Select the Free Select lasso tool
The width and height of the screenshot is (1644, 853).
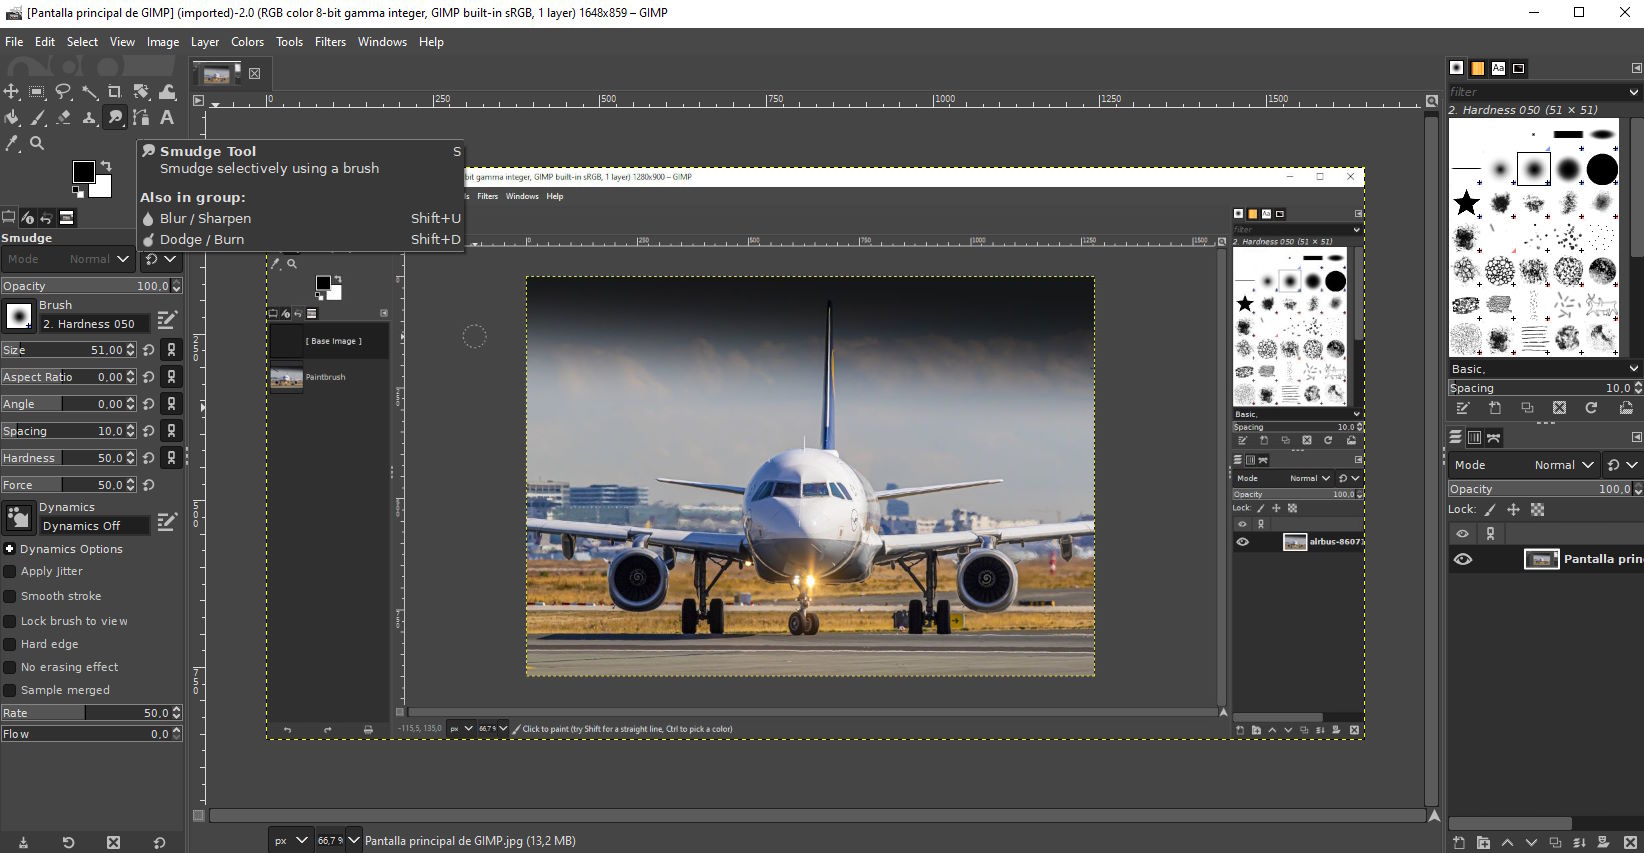click(x=63, y=92)
